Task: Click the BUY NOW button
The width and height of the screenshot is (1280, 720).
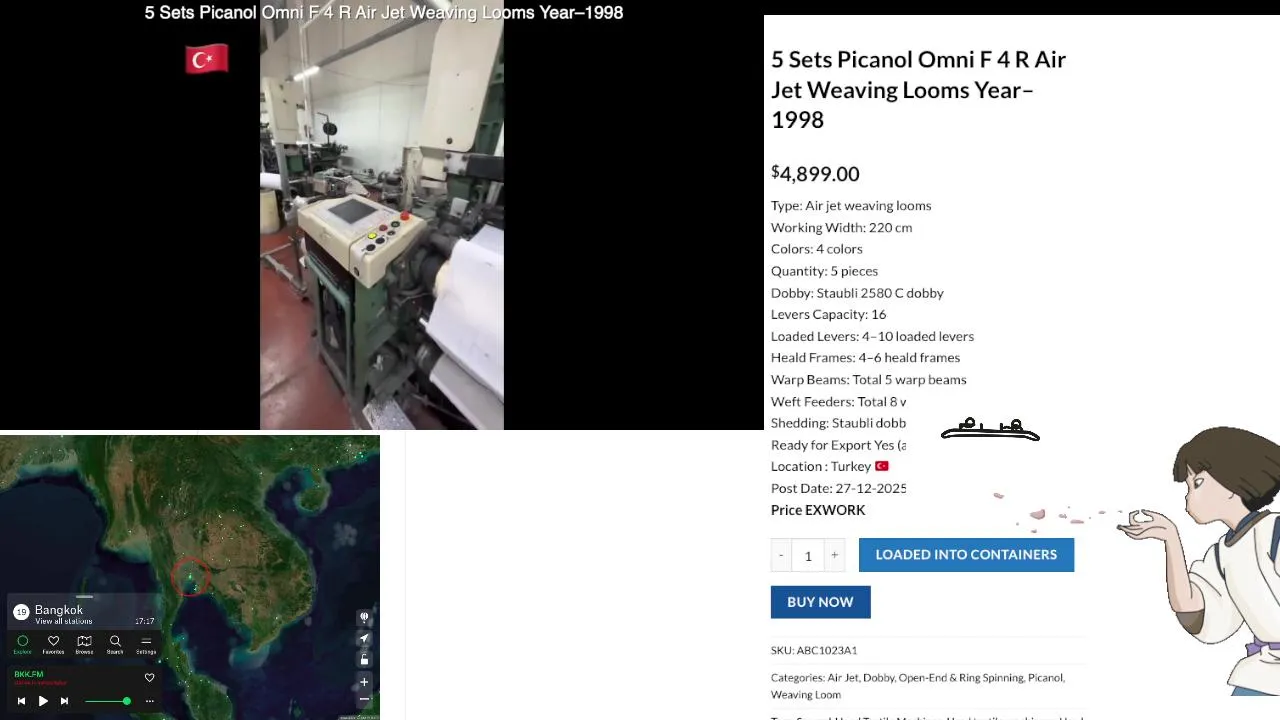Action: (820, 602)
